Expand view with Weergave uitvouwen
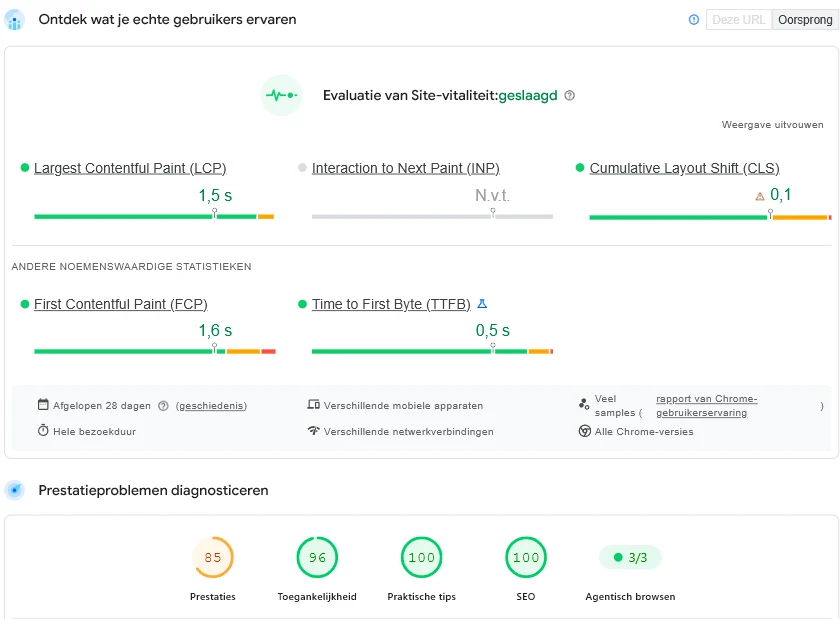This screenshot has height=619, width=840. pos(772,125)
